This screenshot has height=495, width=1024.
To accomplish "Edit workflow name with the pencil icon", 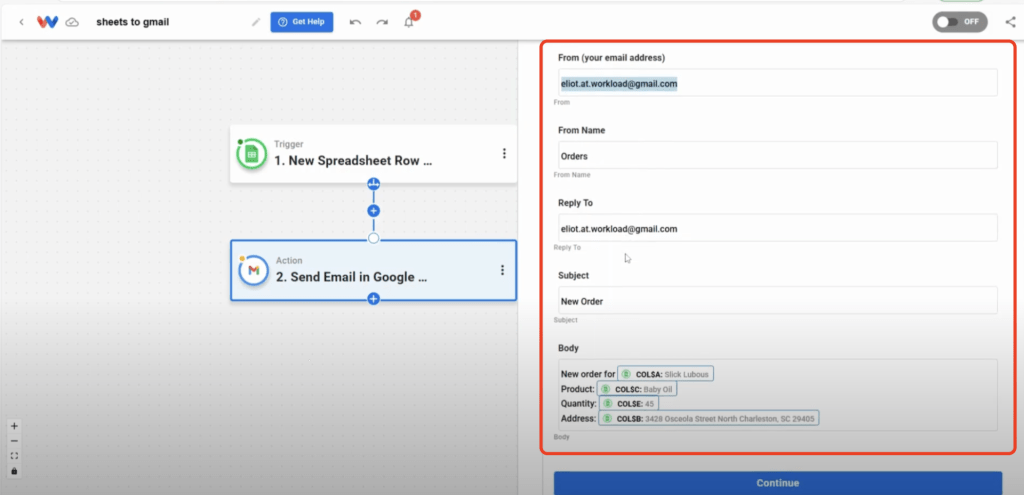I will pos(255,22).
